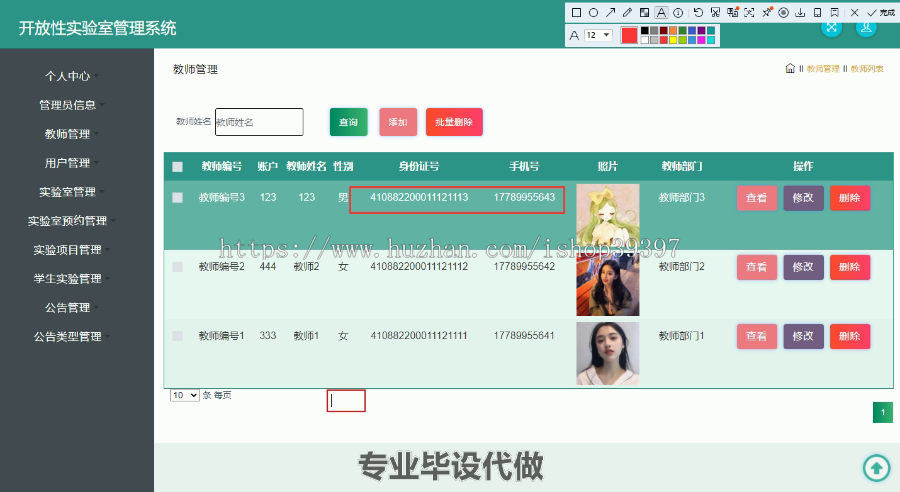Click the send-to-phone icon
The width and height of the screenshot is (900, 492).
(817, 12)
